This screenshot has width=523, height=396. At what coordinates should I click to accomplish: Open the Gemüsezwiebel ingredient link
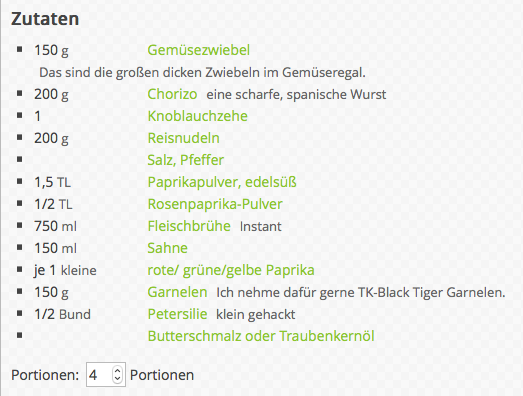pyautogui.click(x=198, y=50)
